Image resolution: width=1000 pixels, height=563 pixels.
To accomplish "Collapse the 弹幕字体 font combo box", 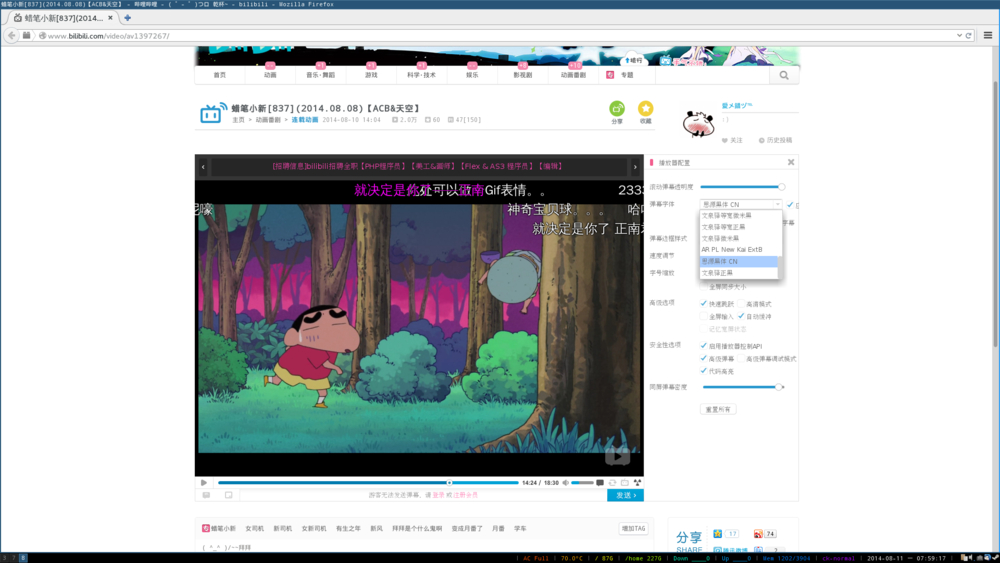I will tap(740, 204).
